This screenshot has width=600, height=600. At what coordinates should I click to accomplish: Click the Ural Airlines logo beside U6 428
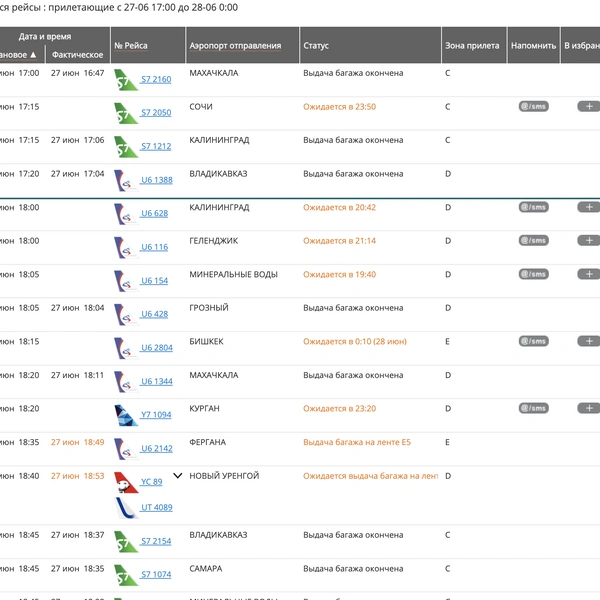pos(126,315)
